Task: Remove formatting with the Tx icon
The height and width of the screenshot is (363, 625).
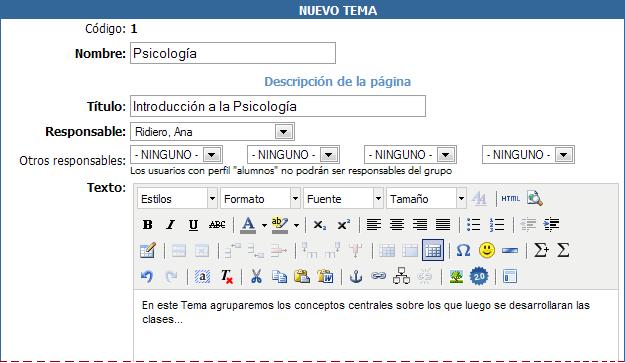Action: tap(226, 277)
